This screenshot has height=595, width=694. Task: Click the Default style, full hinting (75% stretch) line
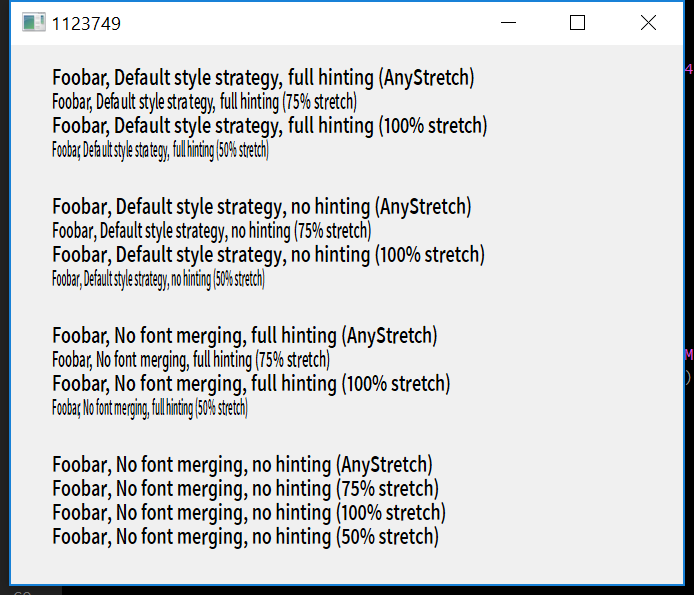(204, 102)
